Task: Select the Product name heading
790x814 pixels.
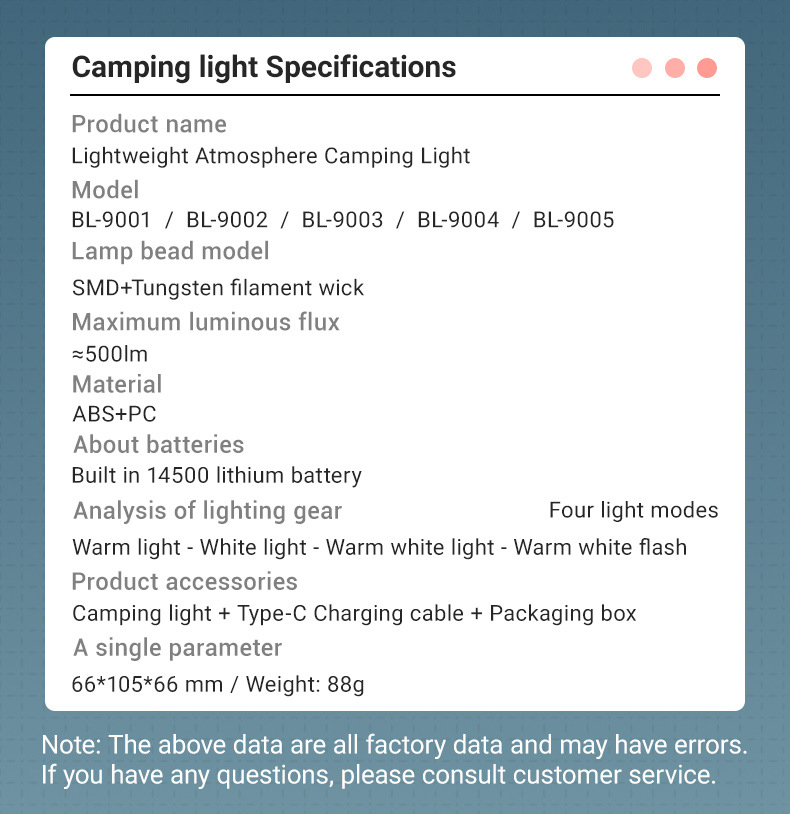Action: [x=149, y=124]
